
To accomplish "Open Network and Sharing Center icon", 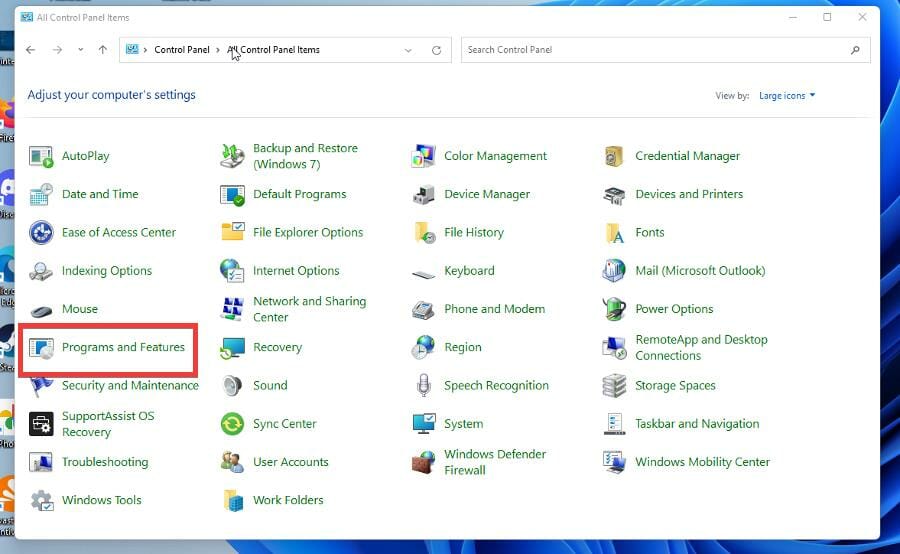I will pos(232,309).
